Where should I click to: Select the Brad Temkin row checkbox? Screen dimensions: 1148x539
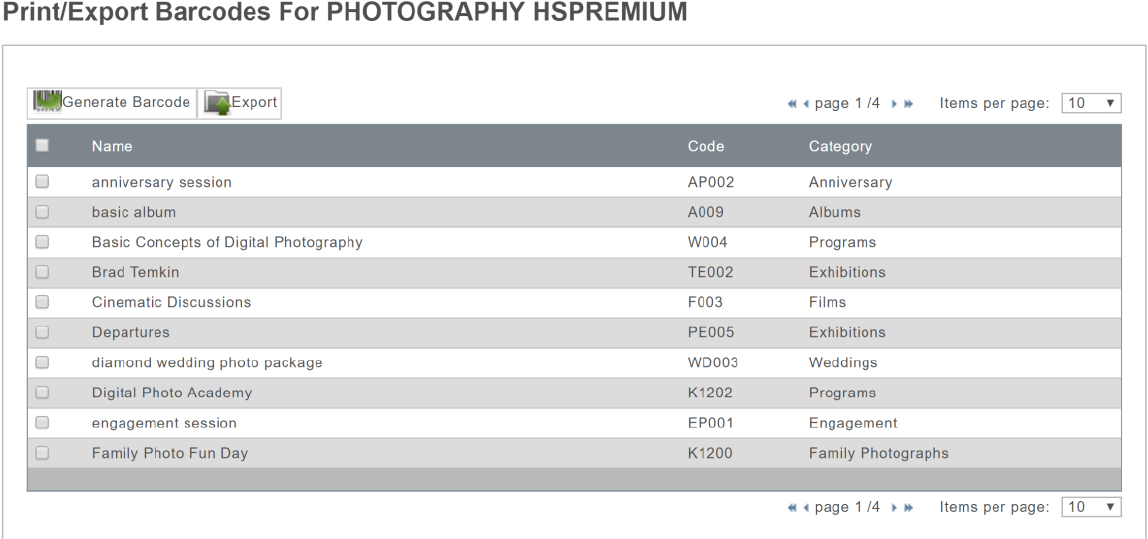coord(42,272)
